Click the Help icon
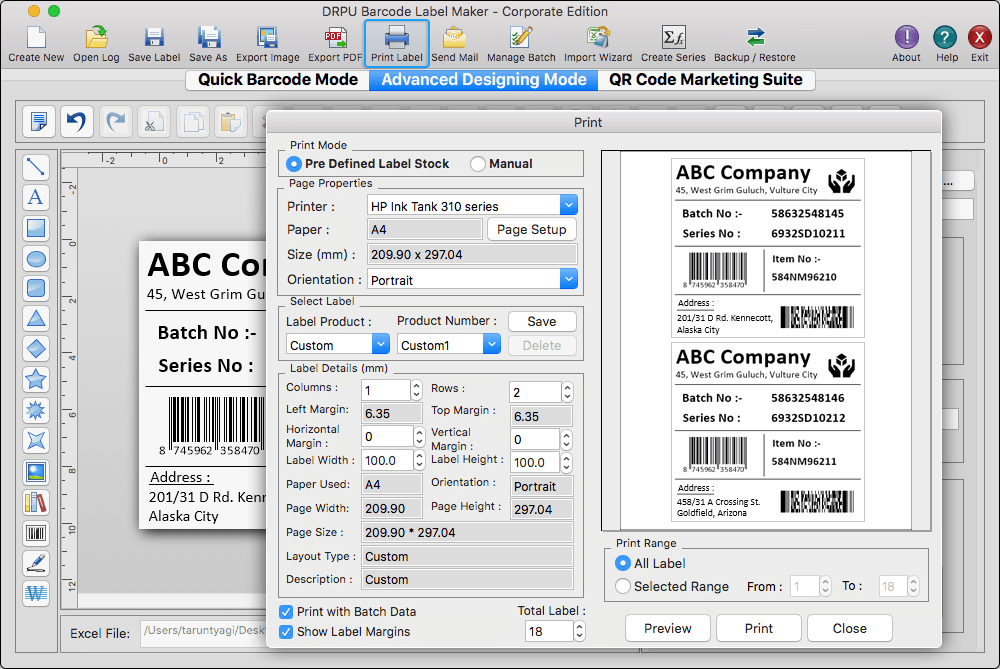This screenshot has width=1000, height=669. click(x=945, y=43)
